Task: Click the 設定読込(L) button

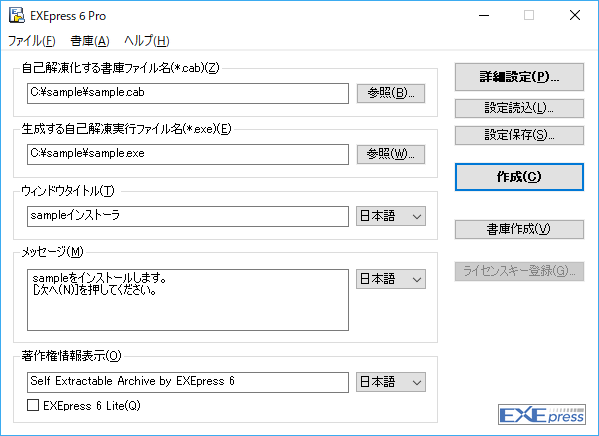Action: click(519, 109)
